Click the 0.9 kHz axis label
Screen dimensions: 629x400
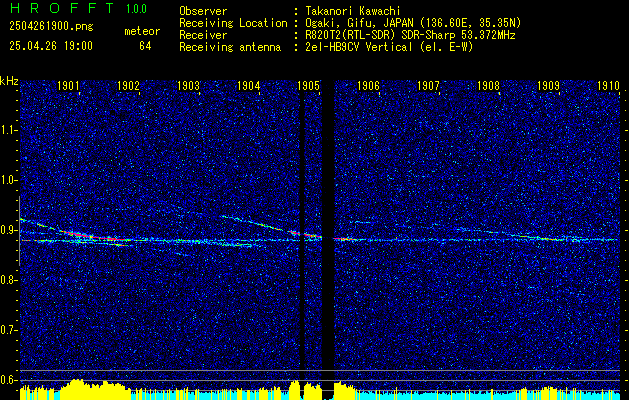(9, 230)
